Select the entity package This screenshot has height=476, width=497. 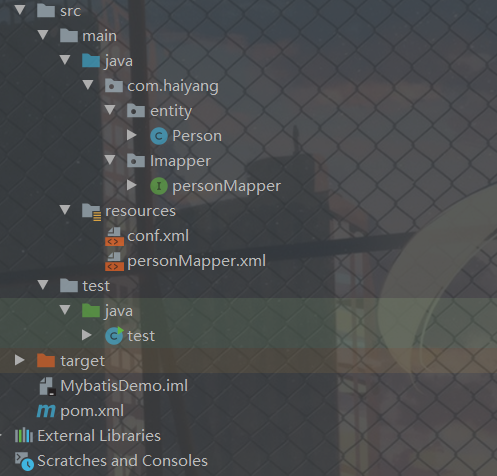point(171,111)
